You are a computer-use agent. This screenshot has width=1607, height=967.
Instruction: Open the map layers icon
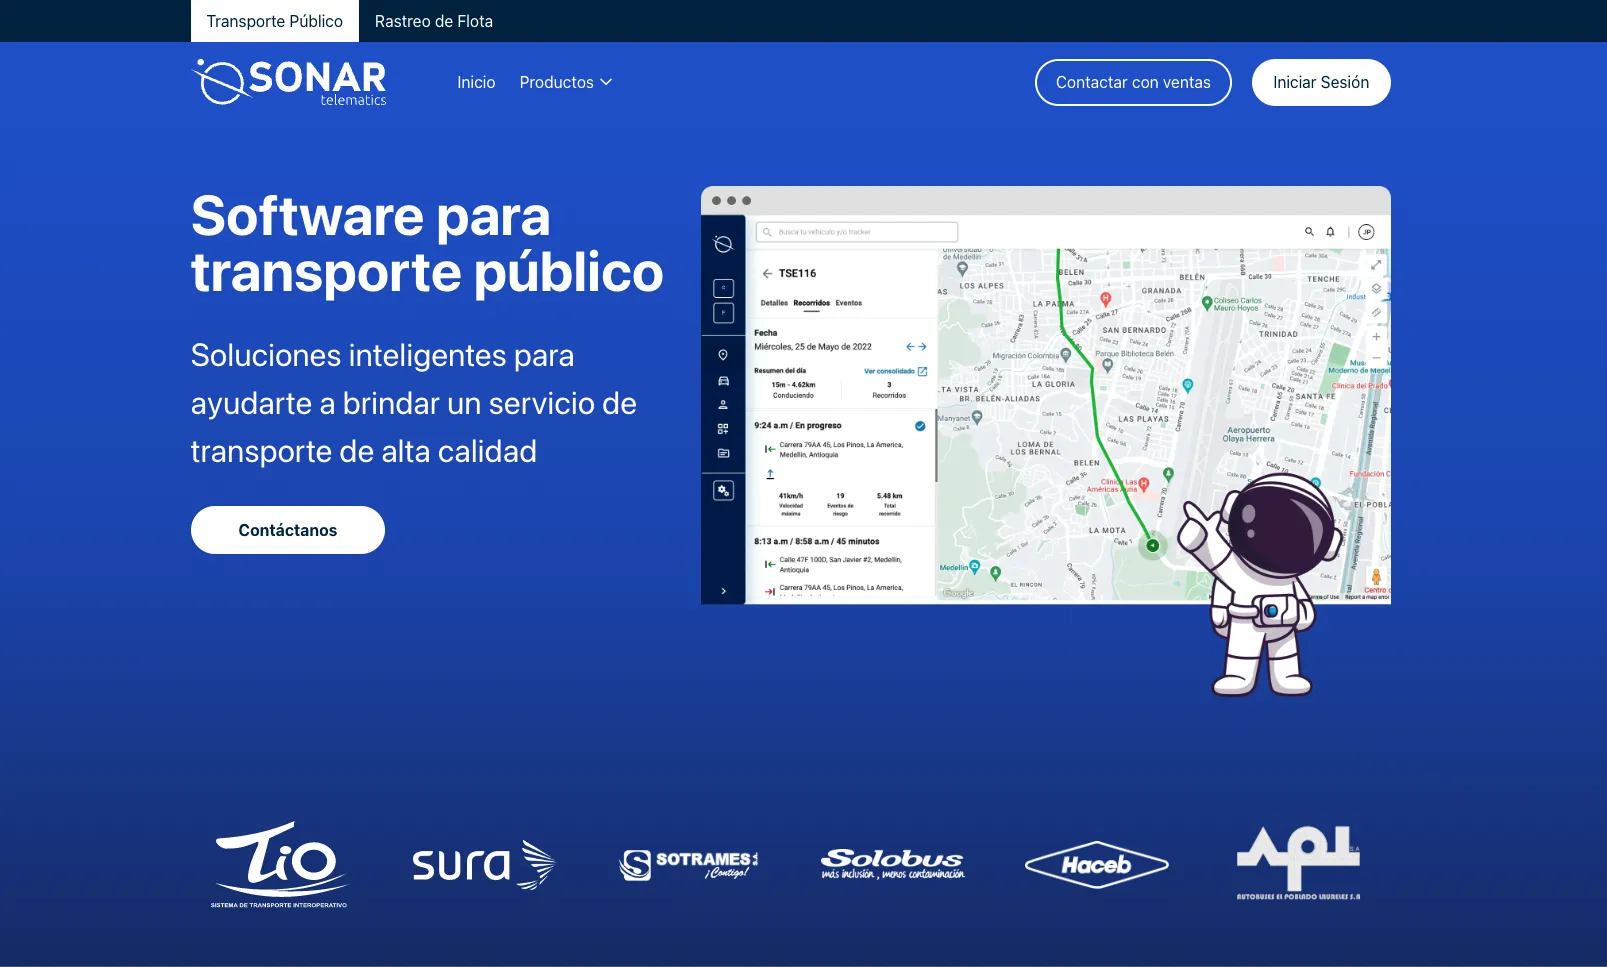tap(1376, 288)
